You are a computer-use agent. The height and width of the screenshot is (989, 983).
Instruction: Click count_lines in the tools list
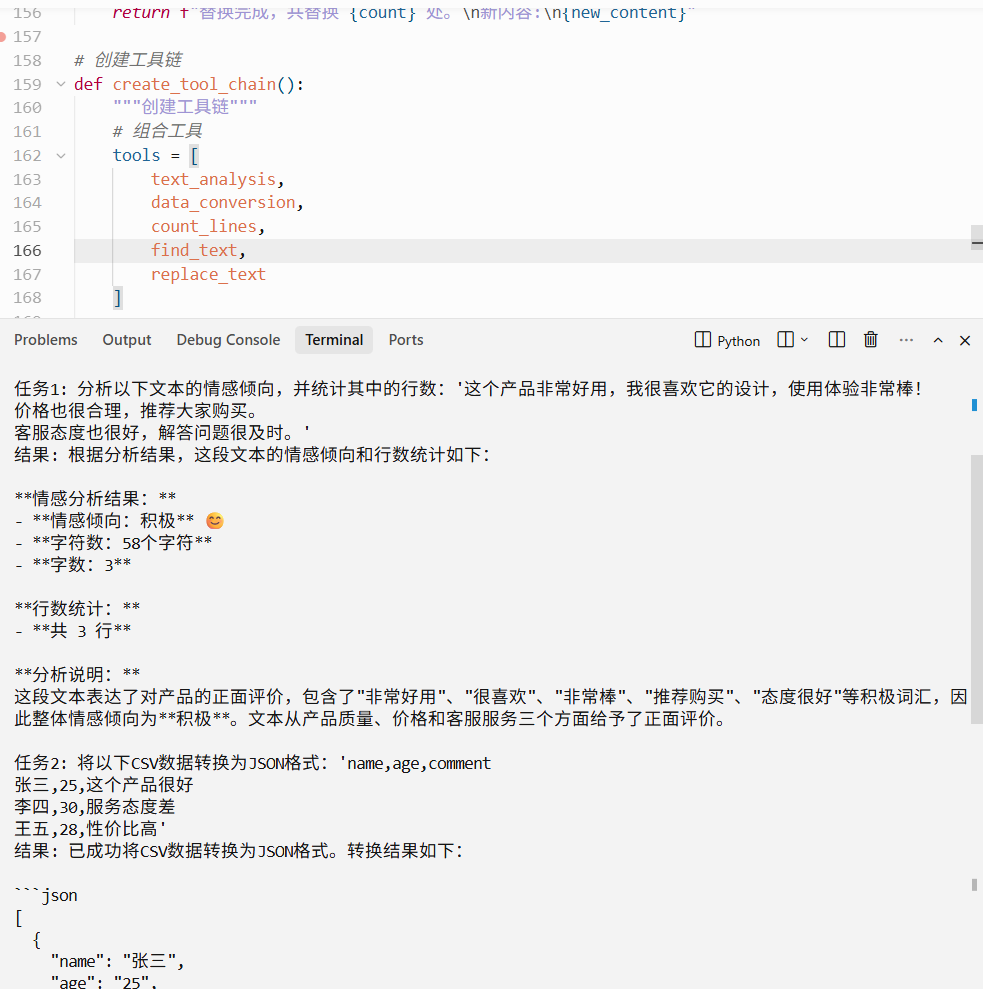point(203,226)
